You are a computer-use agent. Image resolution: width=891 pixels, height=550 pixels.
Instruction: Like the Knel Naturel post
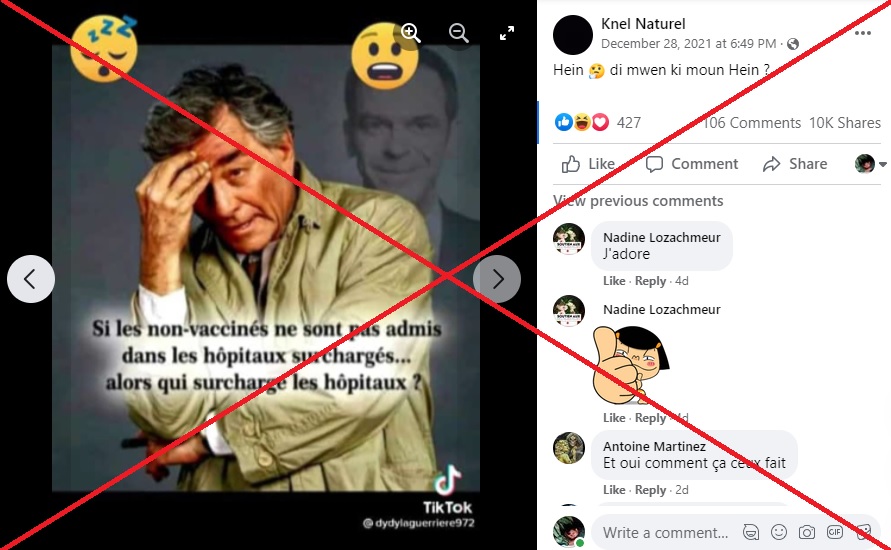(x=588, y=164)
